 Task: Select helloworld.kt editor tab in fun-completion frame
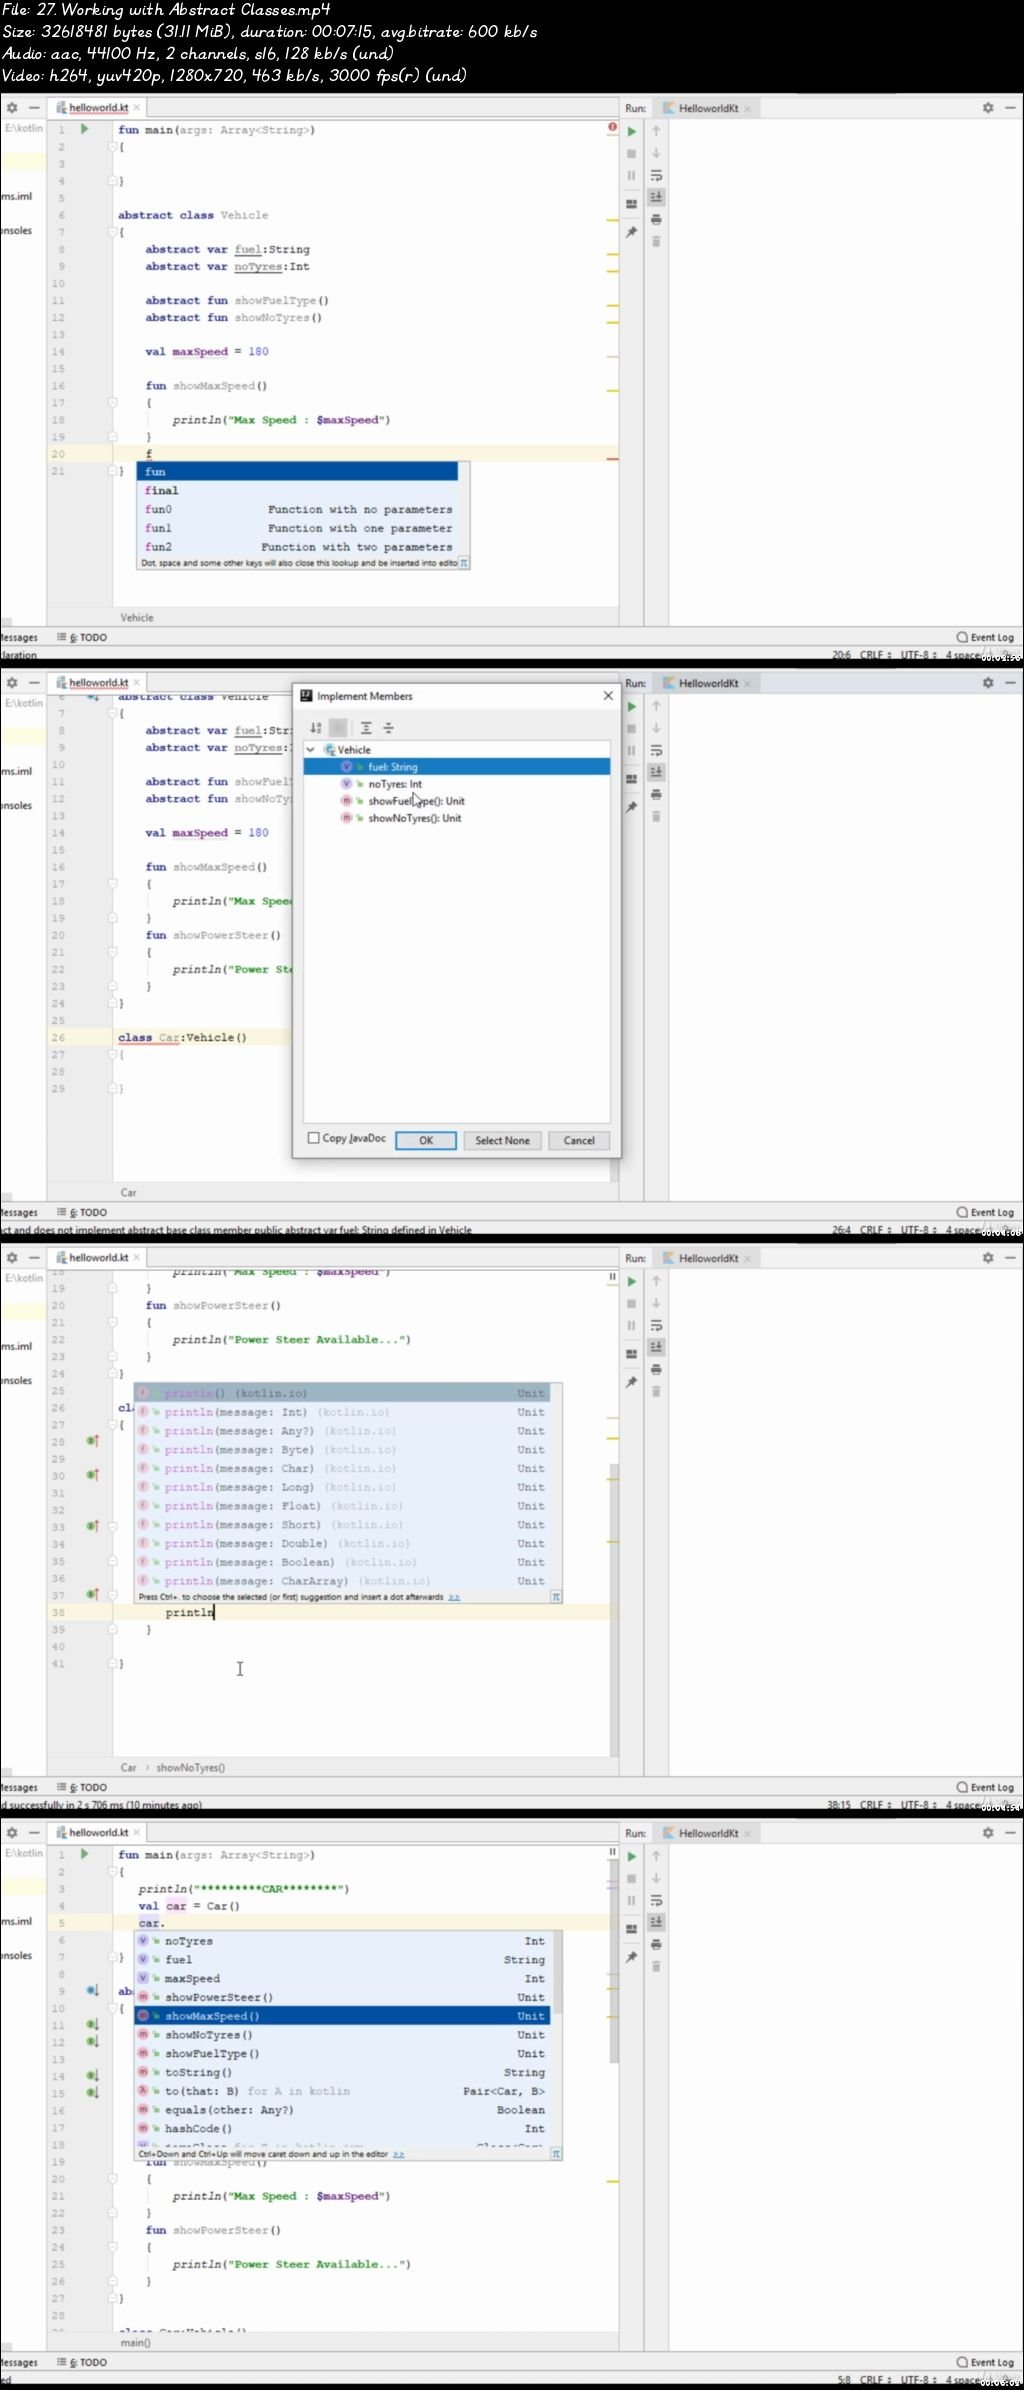coord(98,107)
